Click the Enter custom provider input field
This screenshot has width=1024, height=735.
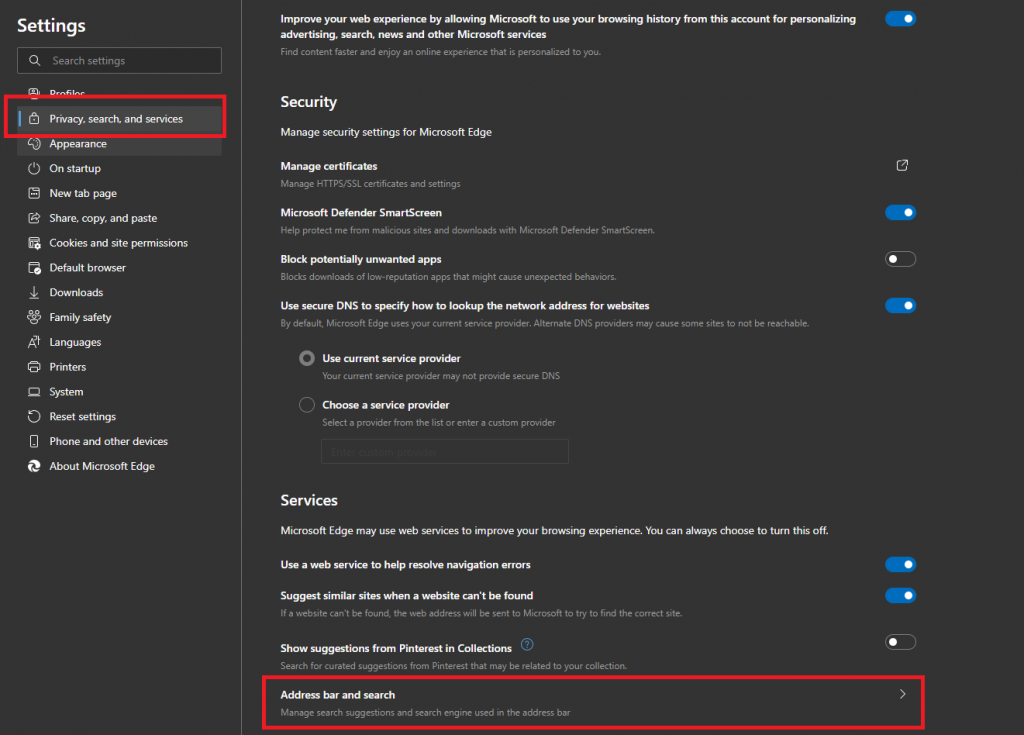point(444,451)
